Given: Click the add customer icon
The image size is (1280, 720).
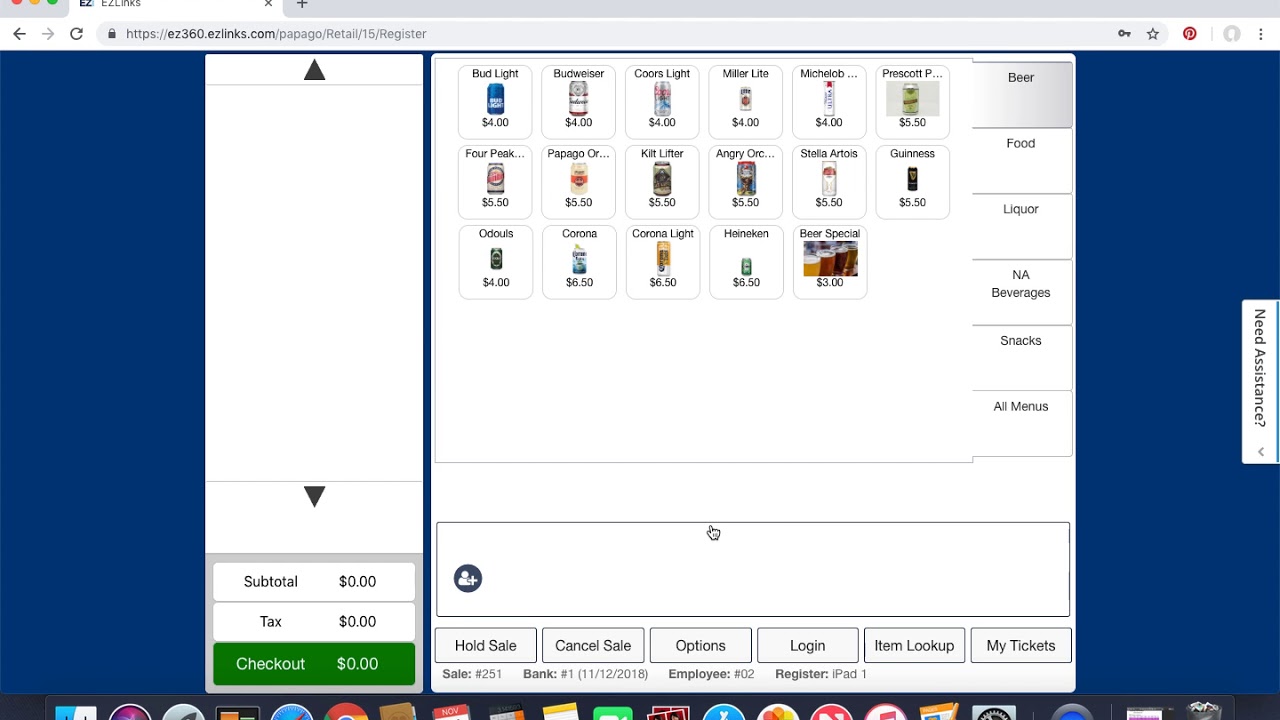Looking at the screenshot, I should [x=468, y=578].
